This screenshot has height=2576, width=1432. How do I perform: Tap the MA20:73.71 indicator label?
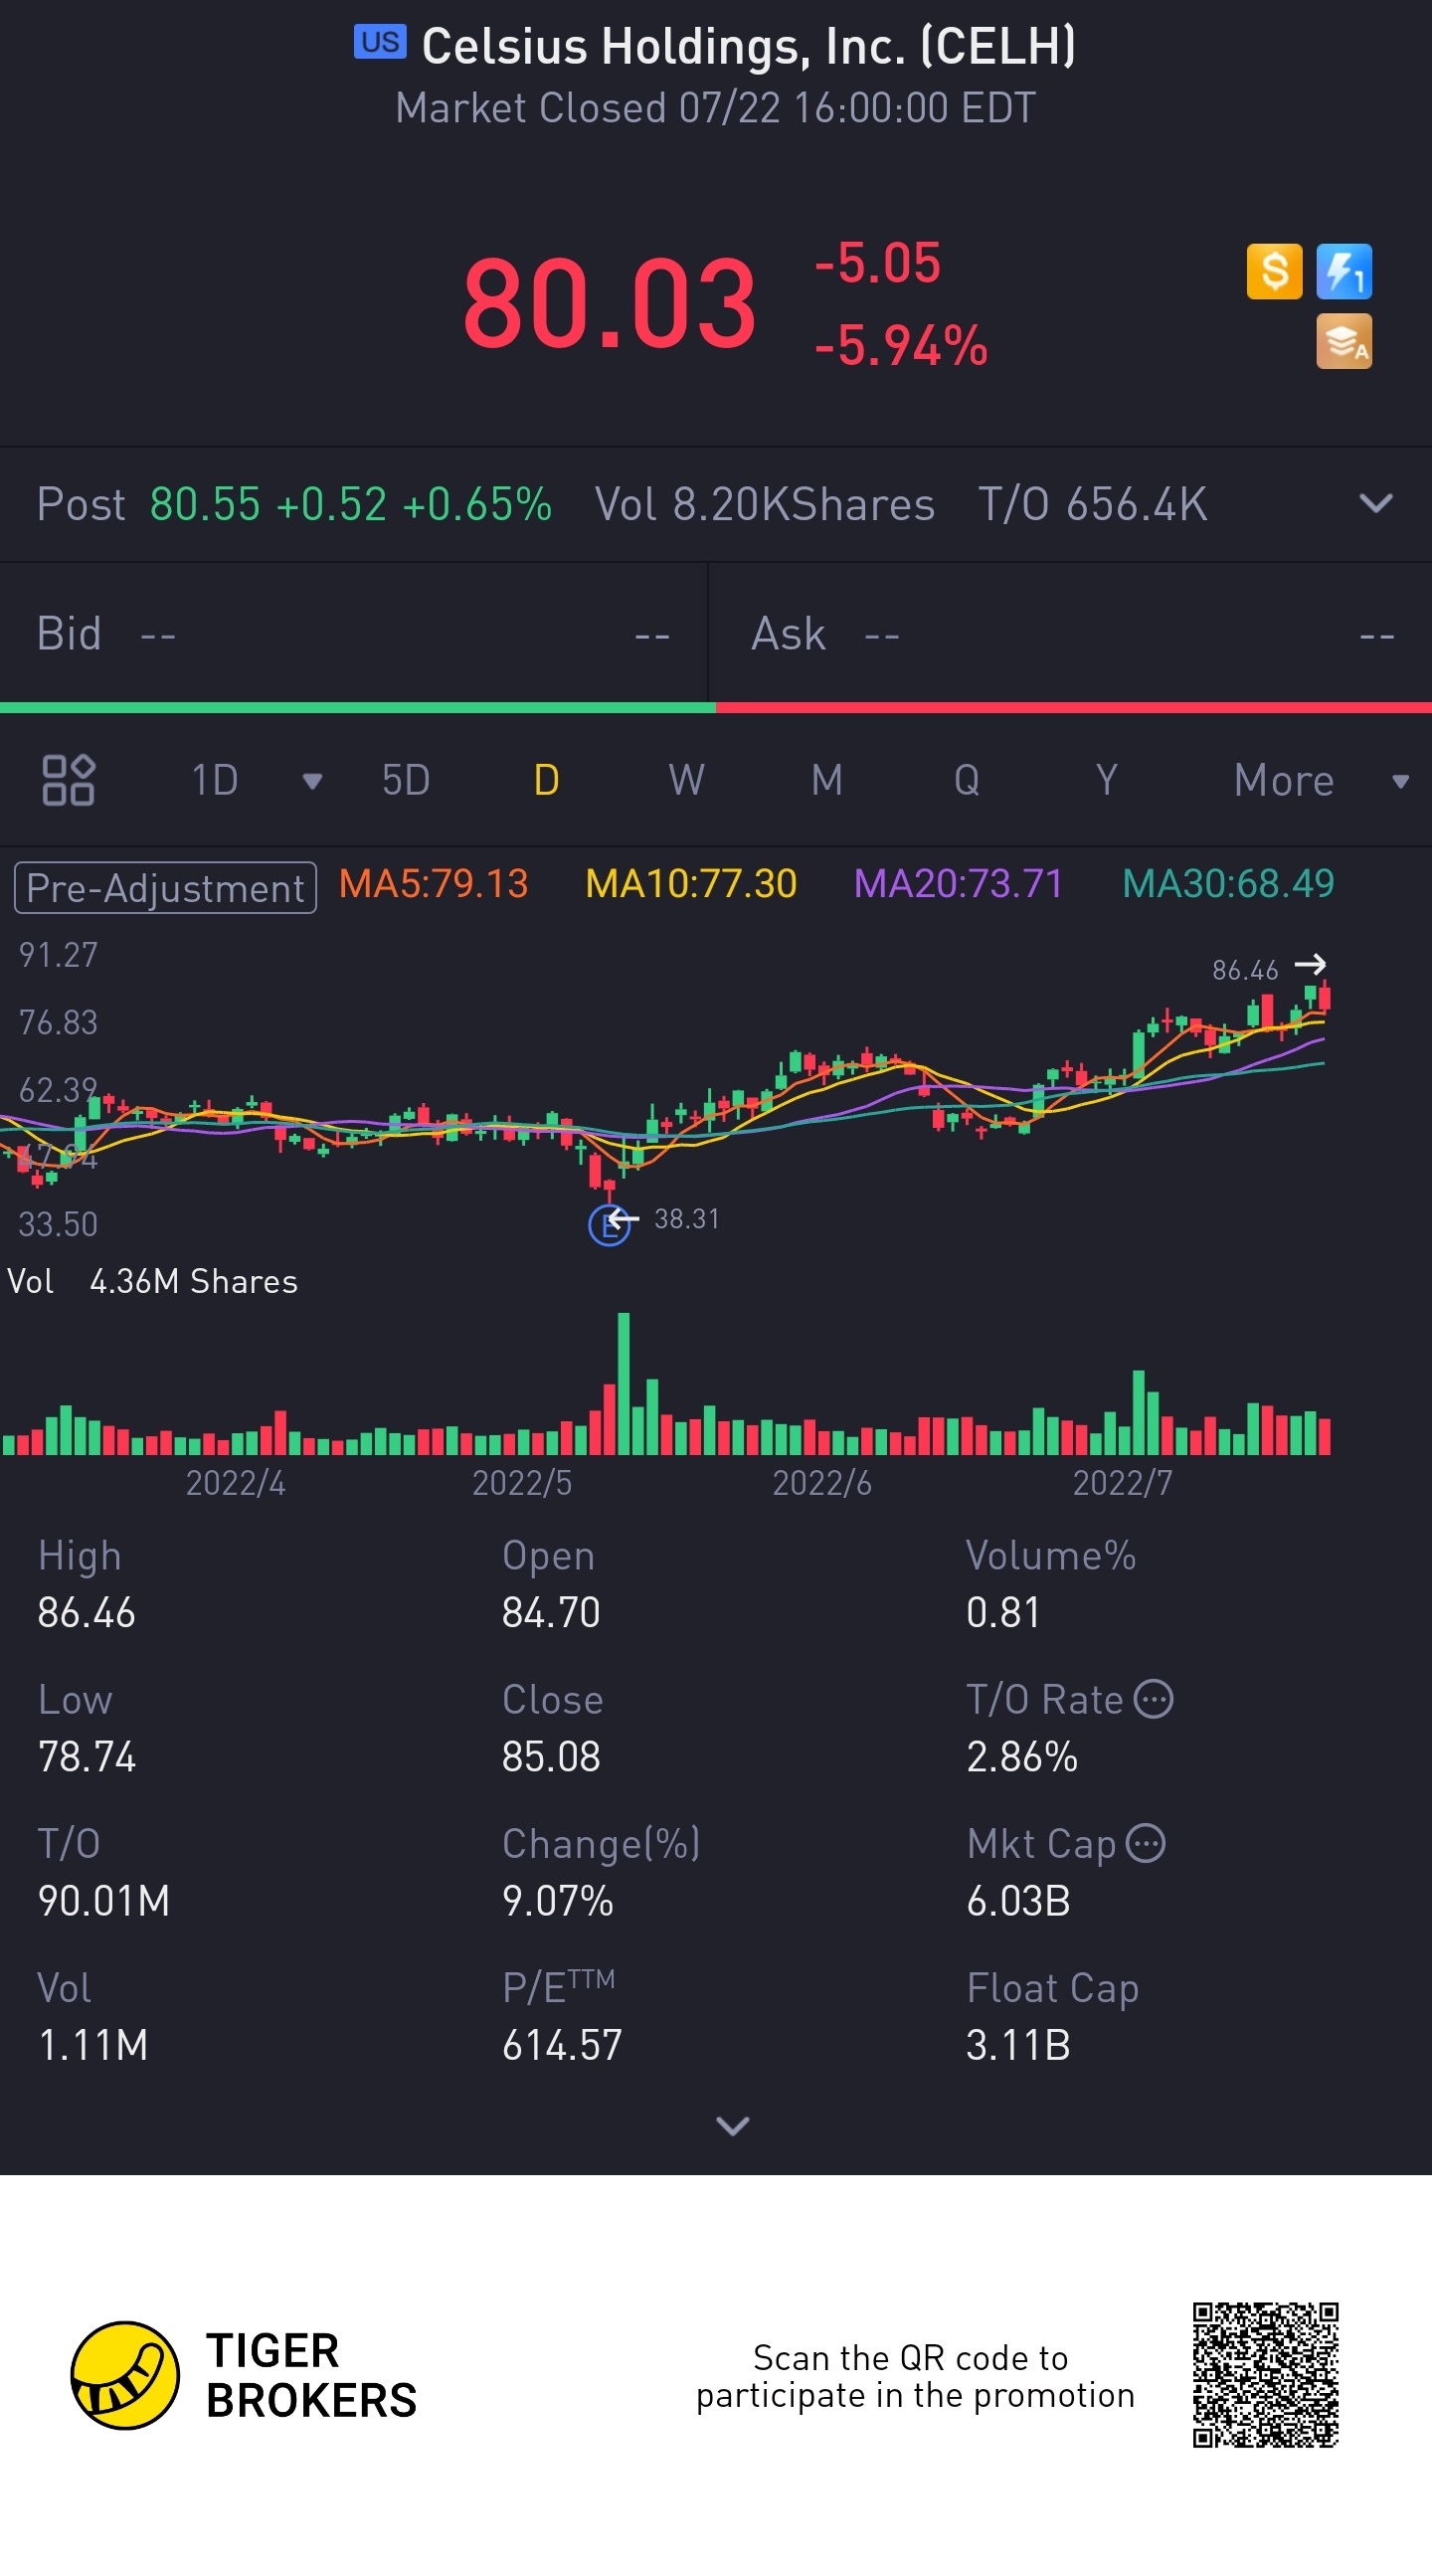pyautogui.click(x=958, y=884)
